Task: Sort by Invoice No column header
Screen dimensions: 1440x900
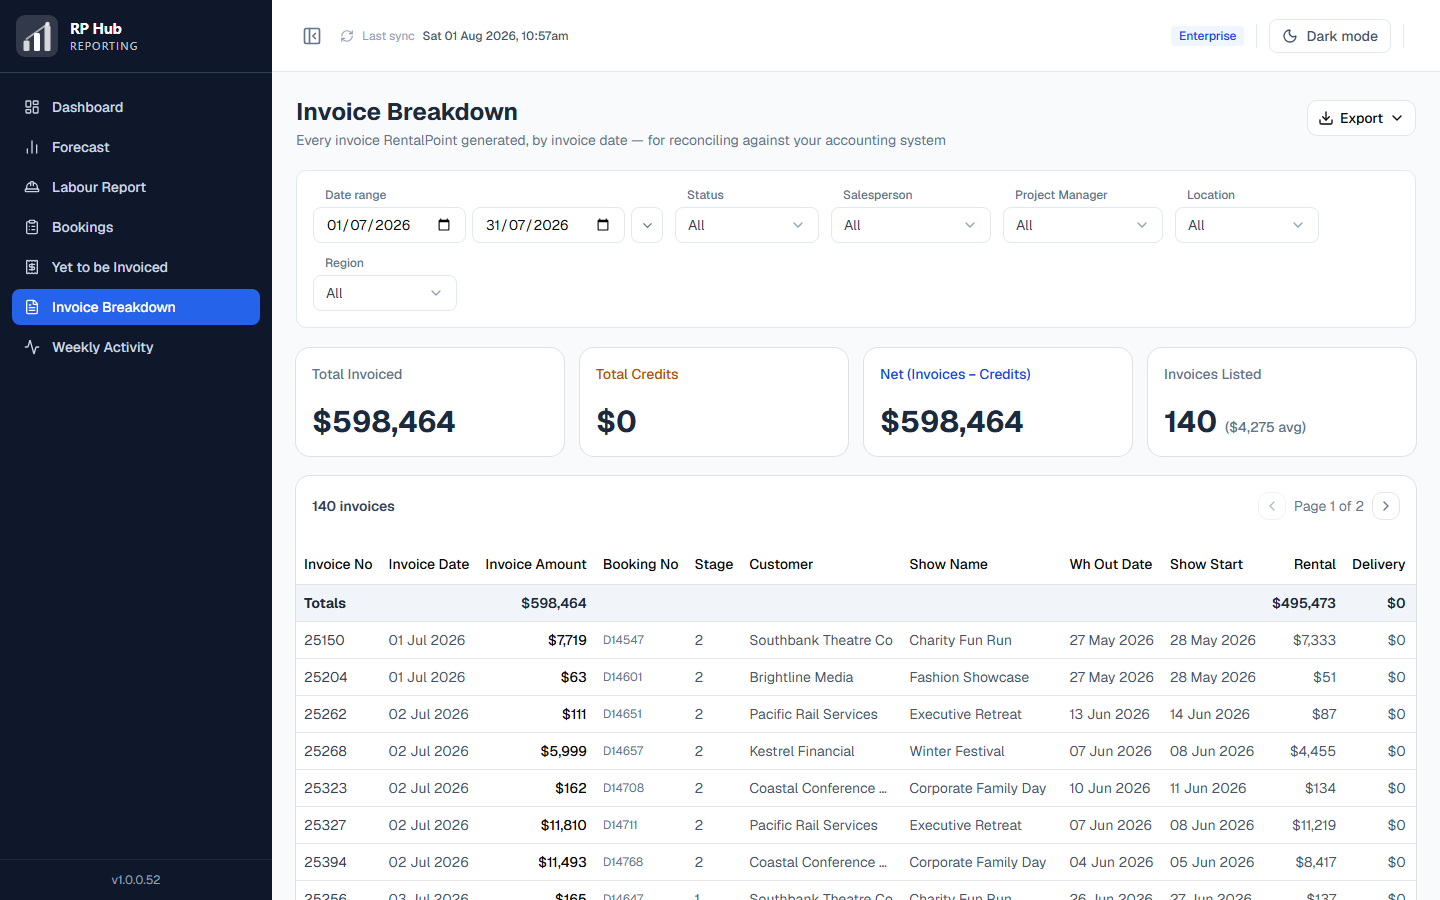Action: [338, 564]
